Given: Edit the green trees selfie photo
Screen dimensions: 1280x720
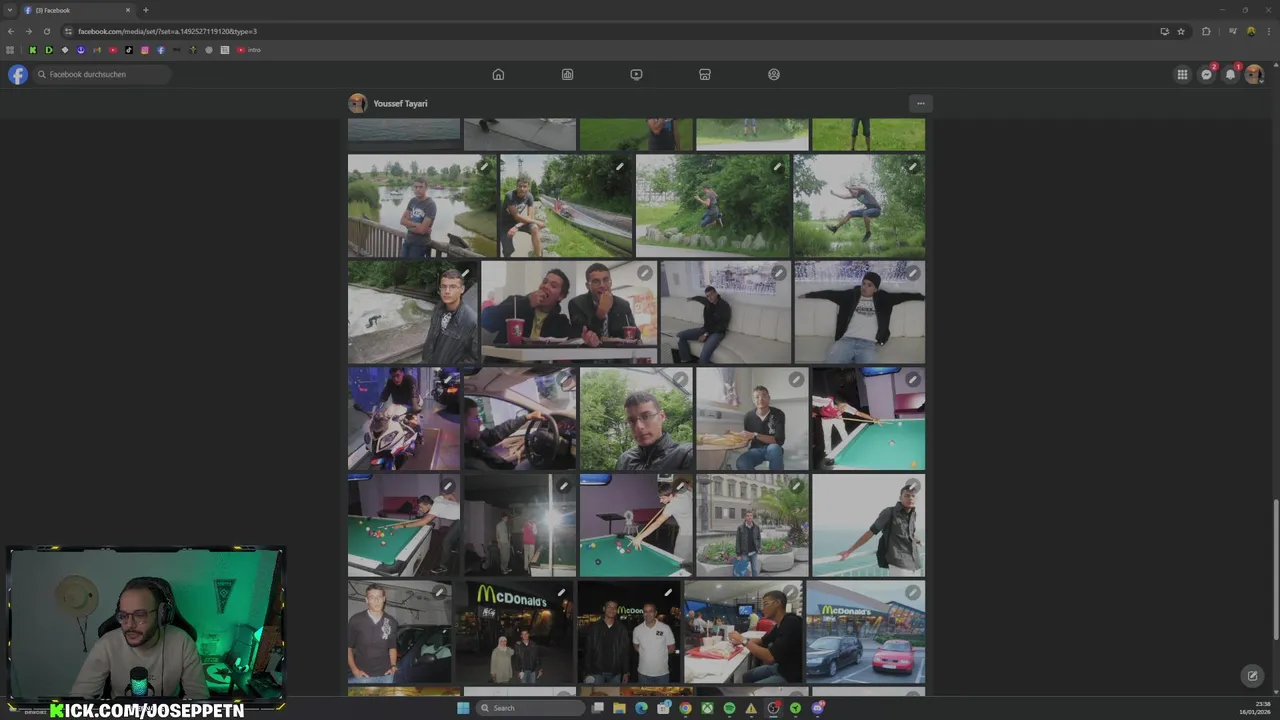Looking at the screenshot, I should click(680, 380).
